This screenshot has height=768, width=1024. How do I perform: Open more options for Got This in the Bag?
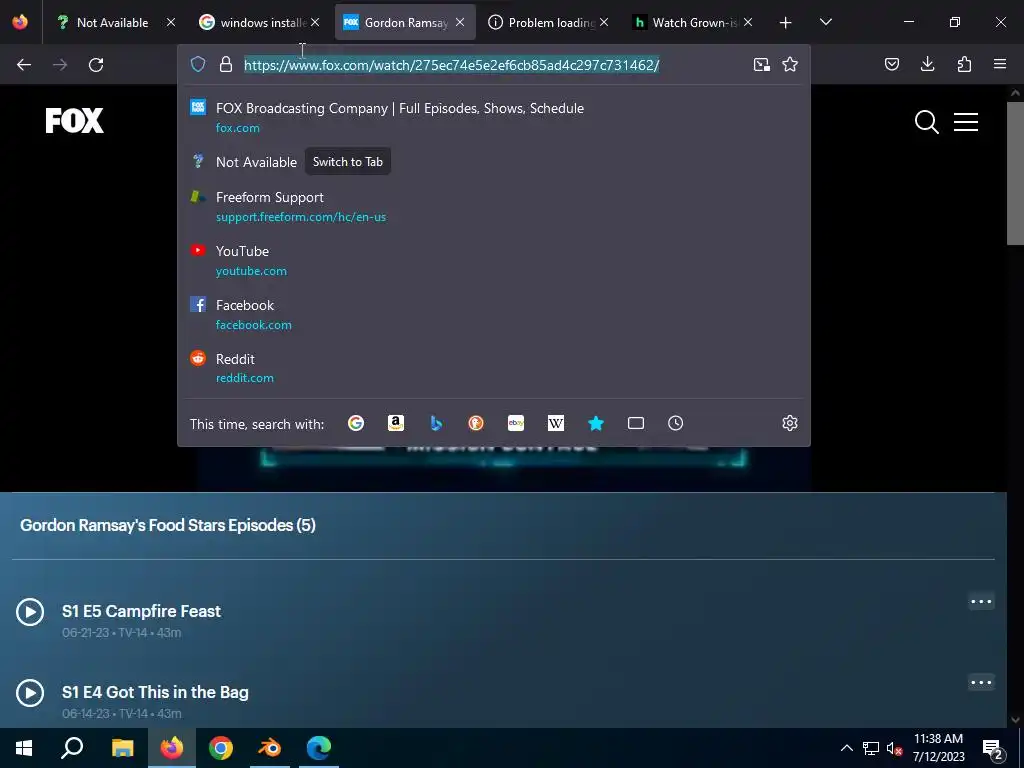[x=981, y=682]
